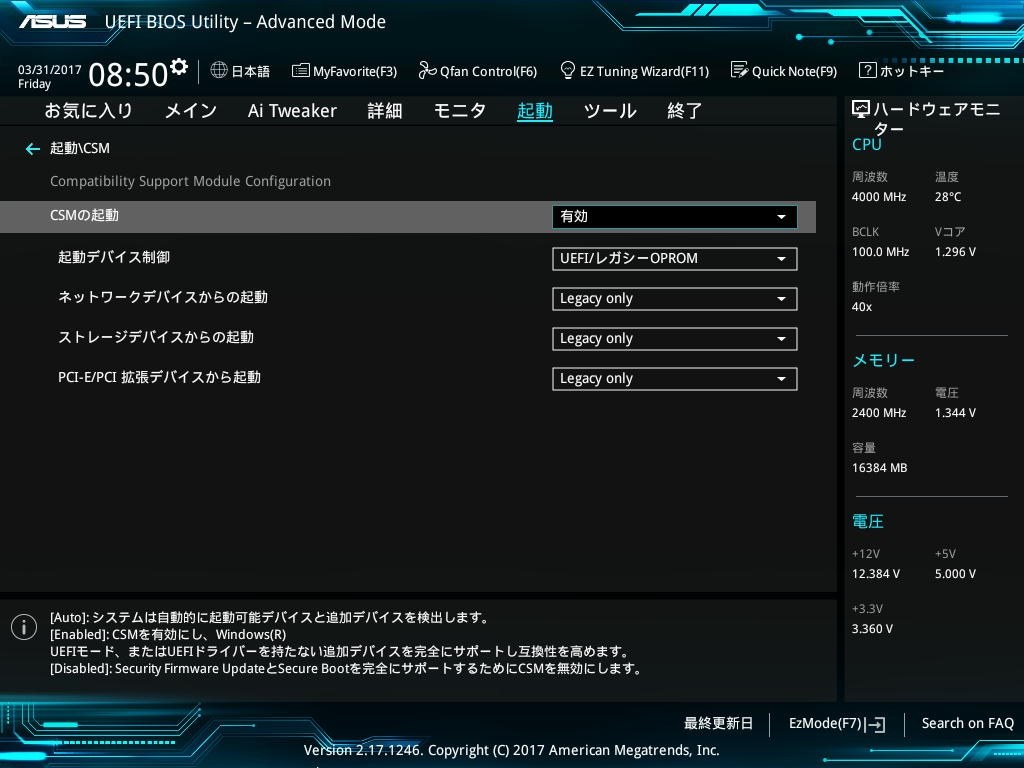The width and height of the screenshot is (1024, 768).
Task: Click the Compatibility Support Module Configuration heading
Action: (x=190, y=182)
